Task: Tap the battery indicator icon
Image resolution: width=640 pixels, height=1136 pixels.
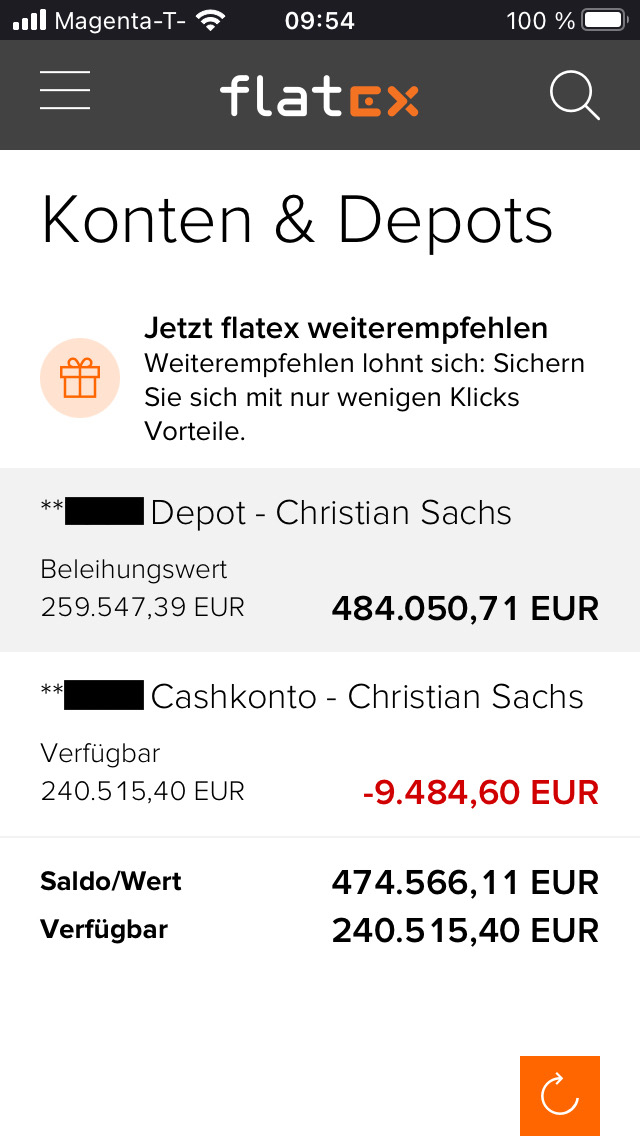Action: point(603,20)
